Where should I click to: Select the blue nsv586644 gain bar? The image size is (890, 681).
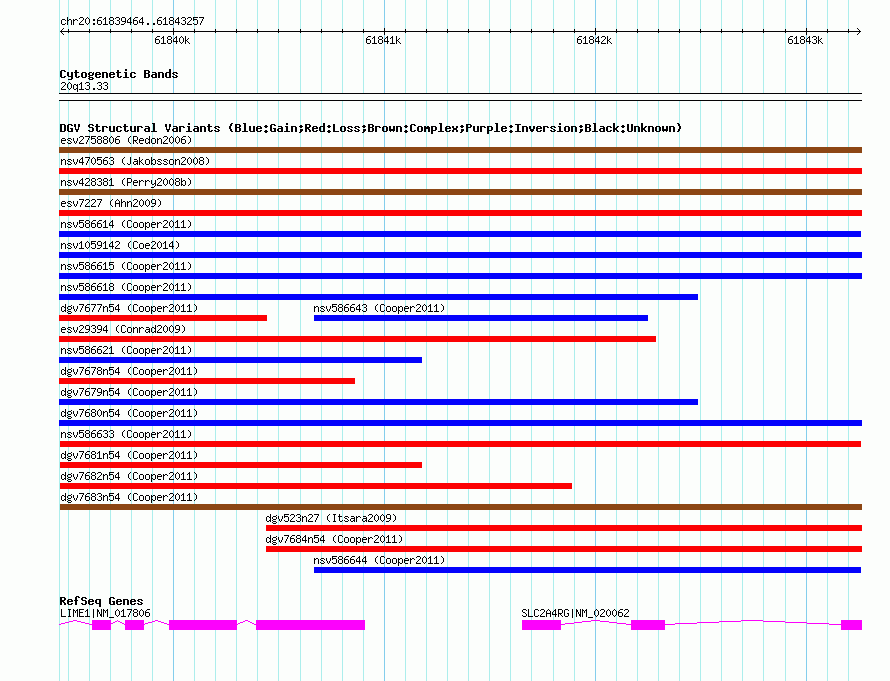tap(587, 570)
